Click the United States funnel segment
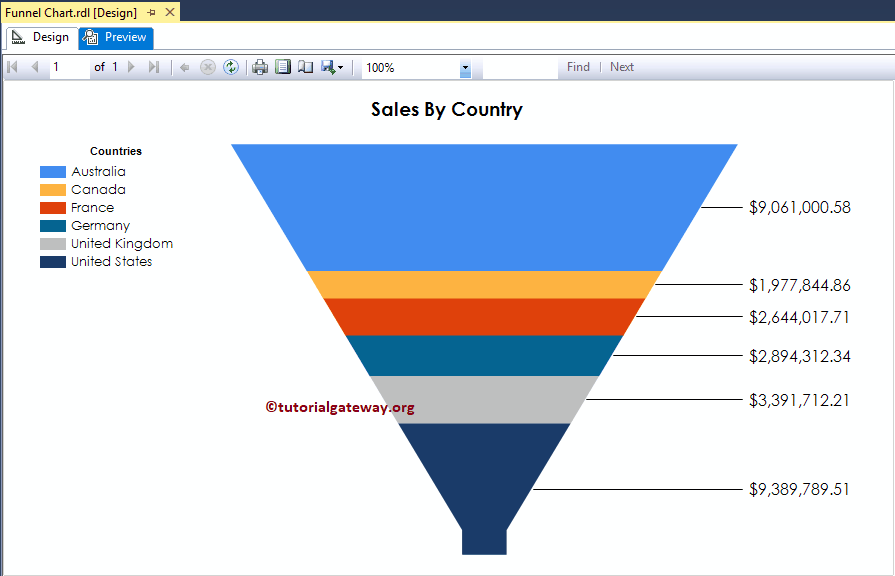895x576 pixels. click(484, 470)
